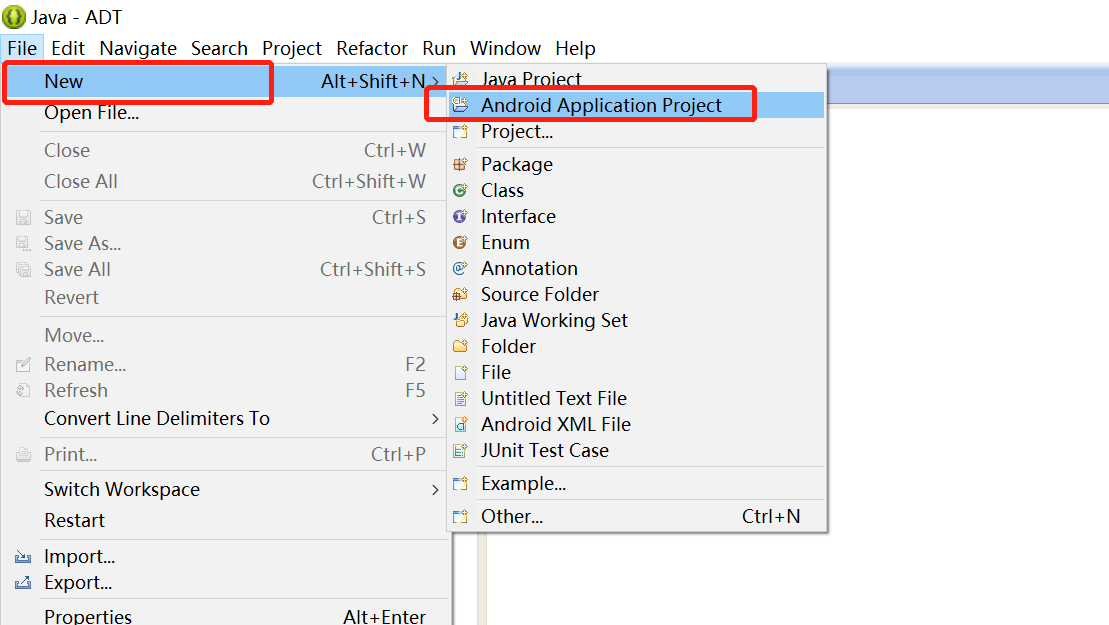The width and height of the screenshot is (1109, 625).
Task: Select Untitled Text File entry
Action: 637,398
